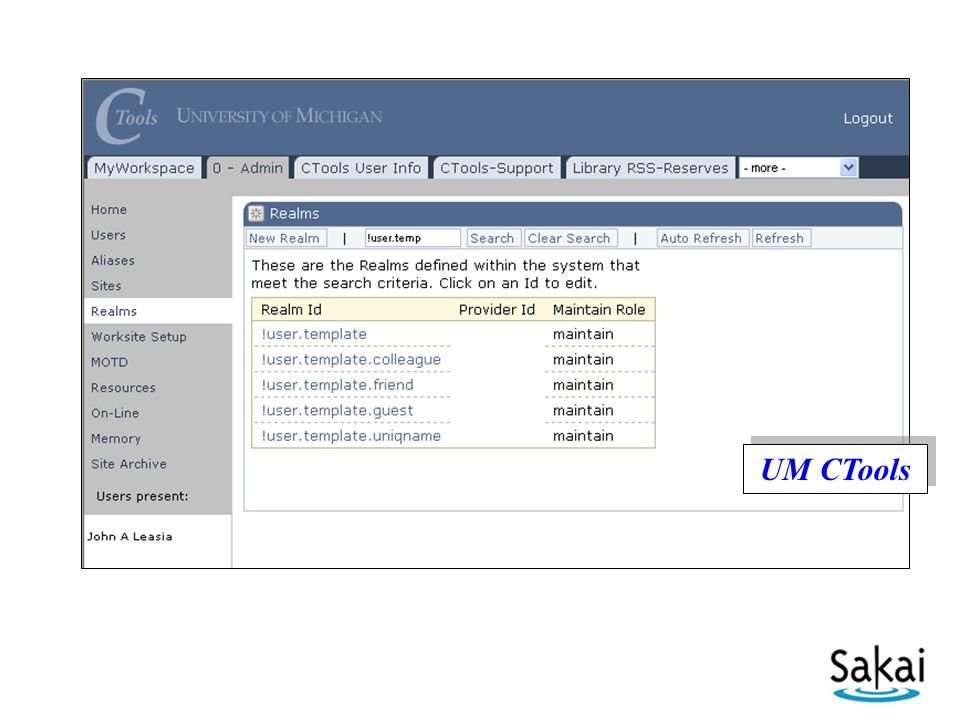Open Worksite Setup
960x720 pixels.
(139, 337)
